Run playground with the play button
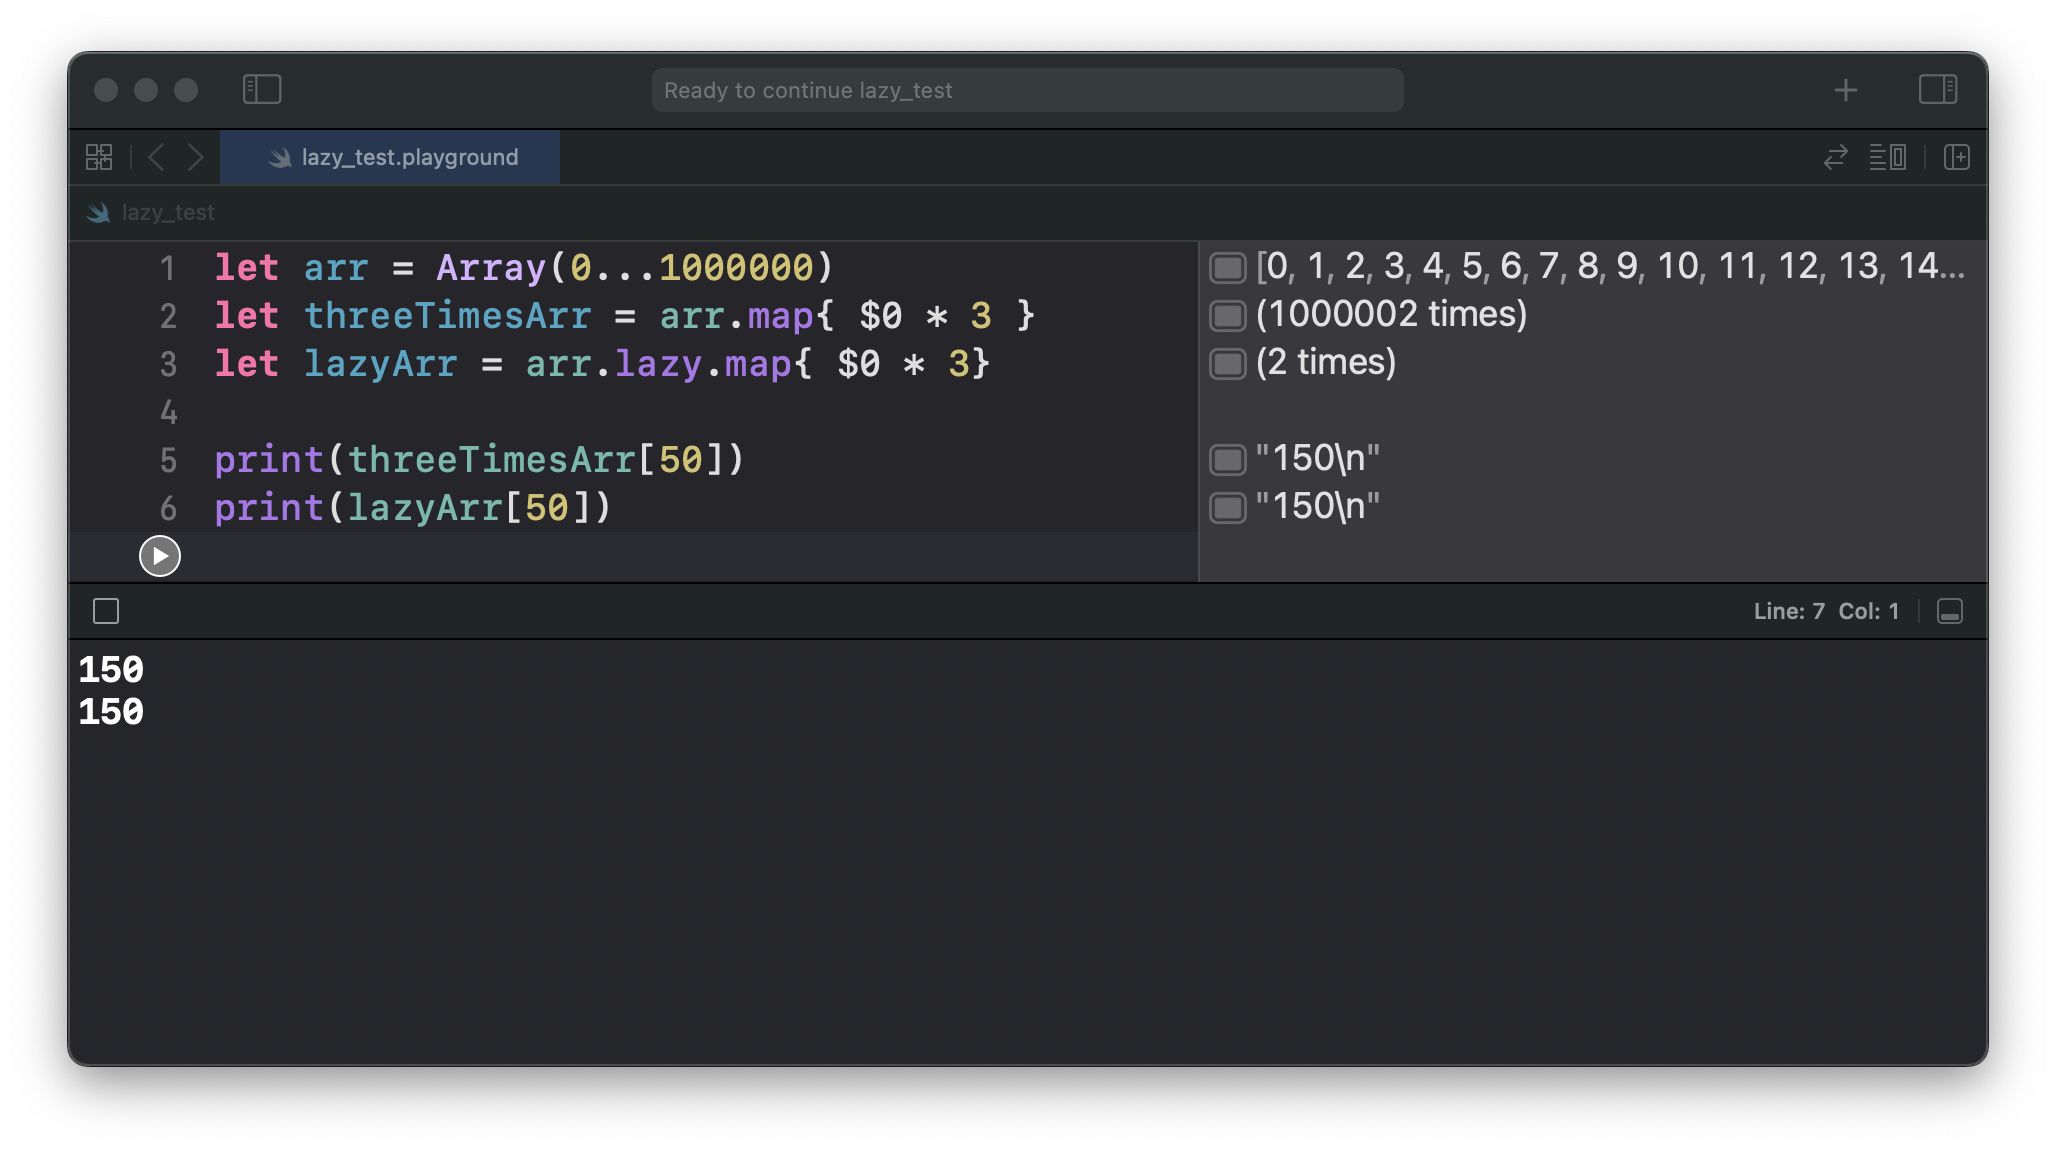 (x=160, y=556)
